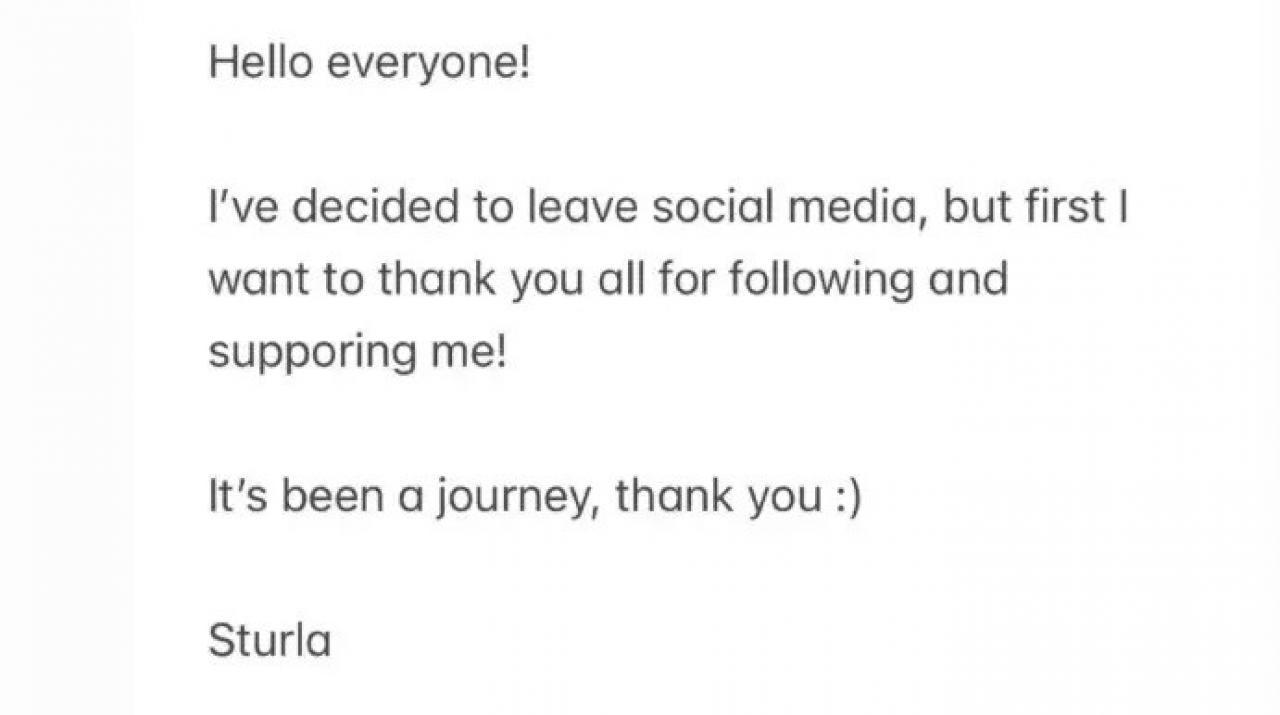The width and height of the screenshot is (1280, 715).
Task: Click the signature name "Sturla"
Action: click(269, 640)
